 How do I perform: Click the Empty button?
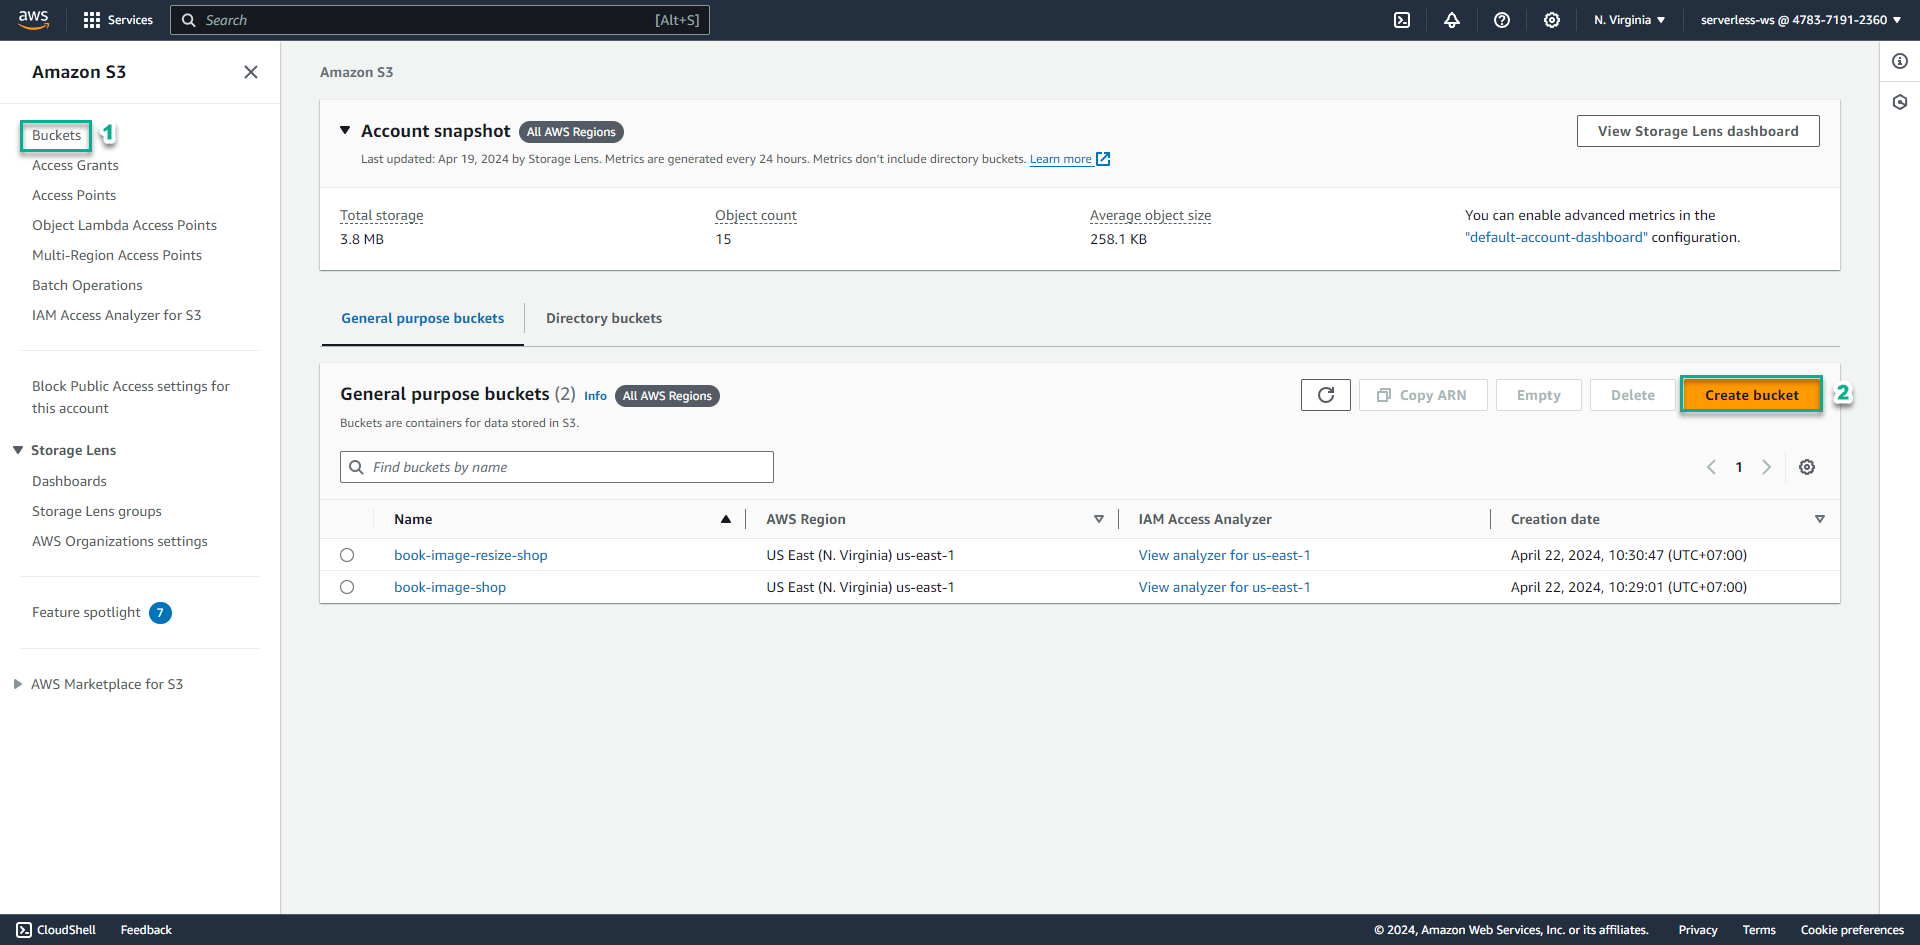(1539, 395)
